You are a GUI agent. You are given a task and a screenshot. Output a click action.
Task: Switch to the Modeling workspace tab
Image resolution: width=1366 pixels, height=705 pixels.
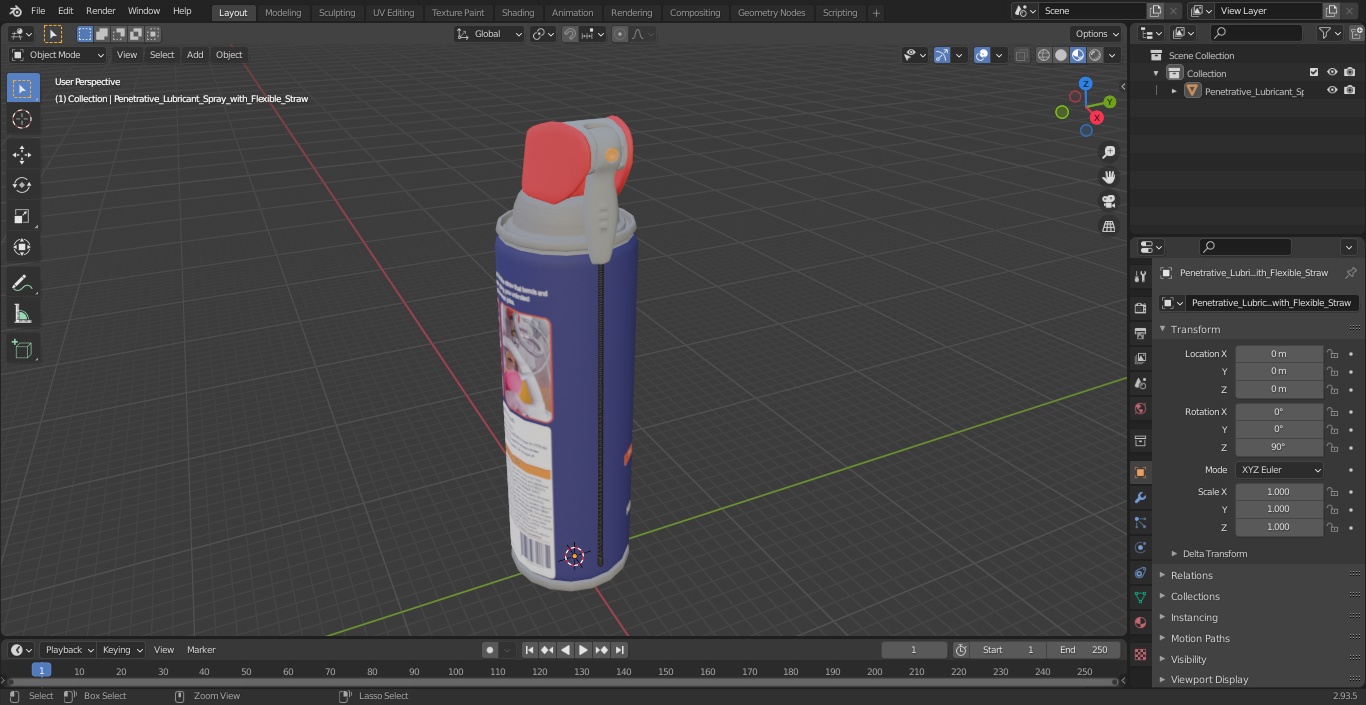[x=283, y=12]
